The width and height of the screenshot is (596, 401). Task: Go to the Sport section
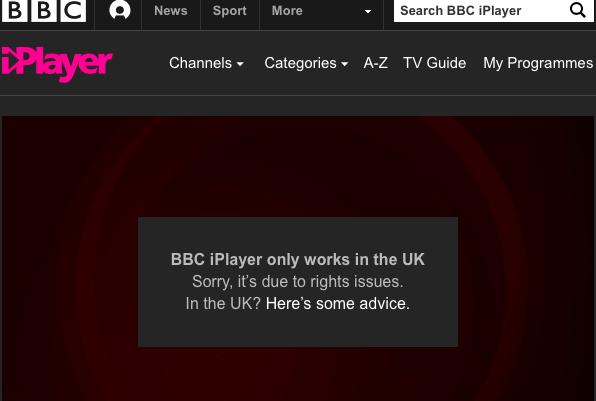(230, 11)
